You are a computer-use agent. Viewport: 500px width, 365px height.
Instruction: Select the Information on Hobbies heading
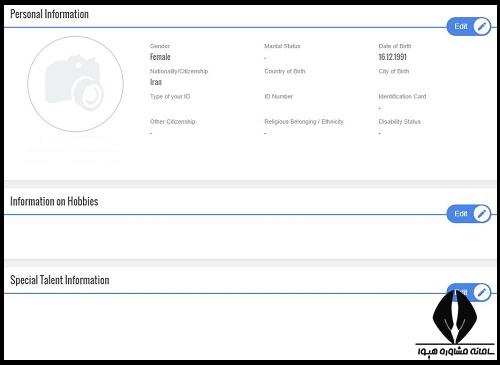point(54,201)
